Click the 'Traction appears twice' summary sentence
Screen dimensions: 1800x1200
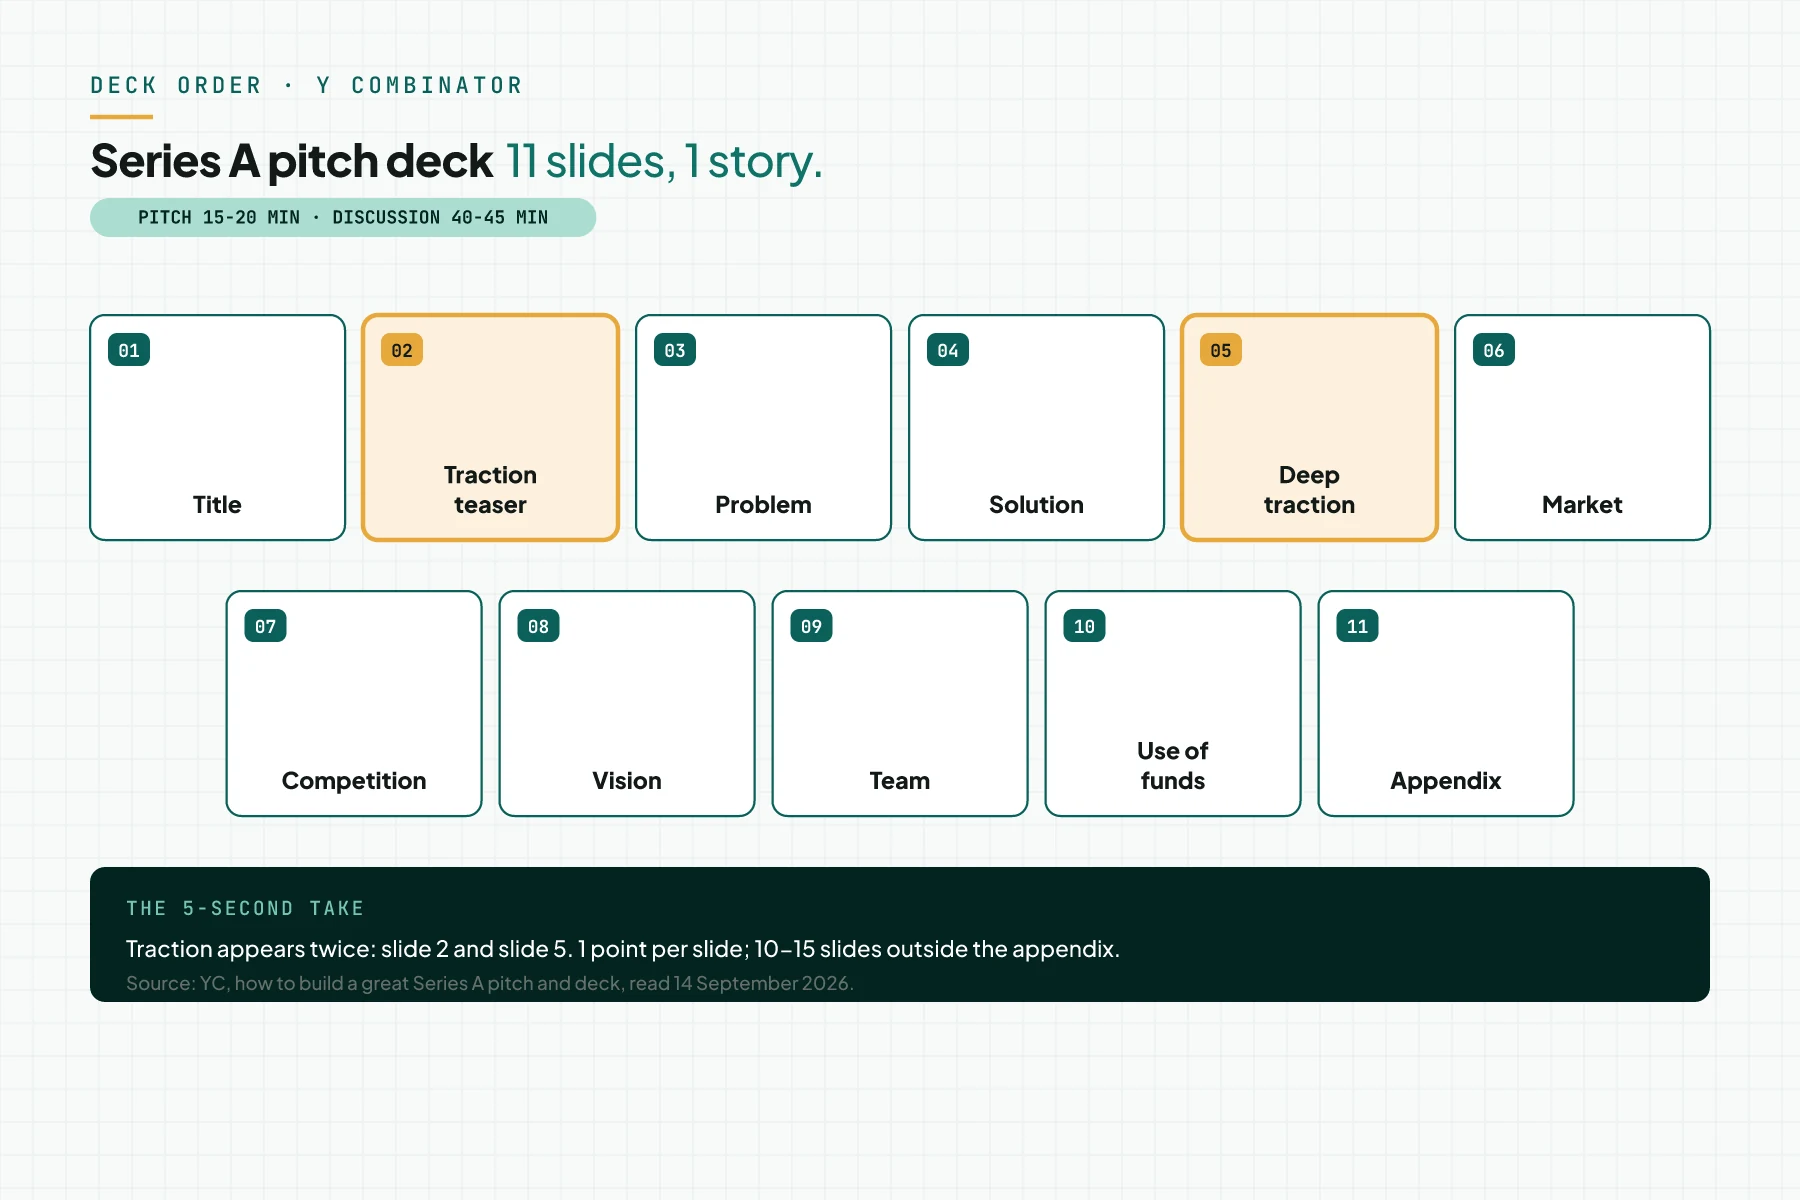[623, 948]
